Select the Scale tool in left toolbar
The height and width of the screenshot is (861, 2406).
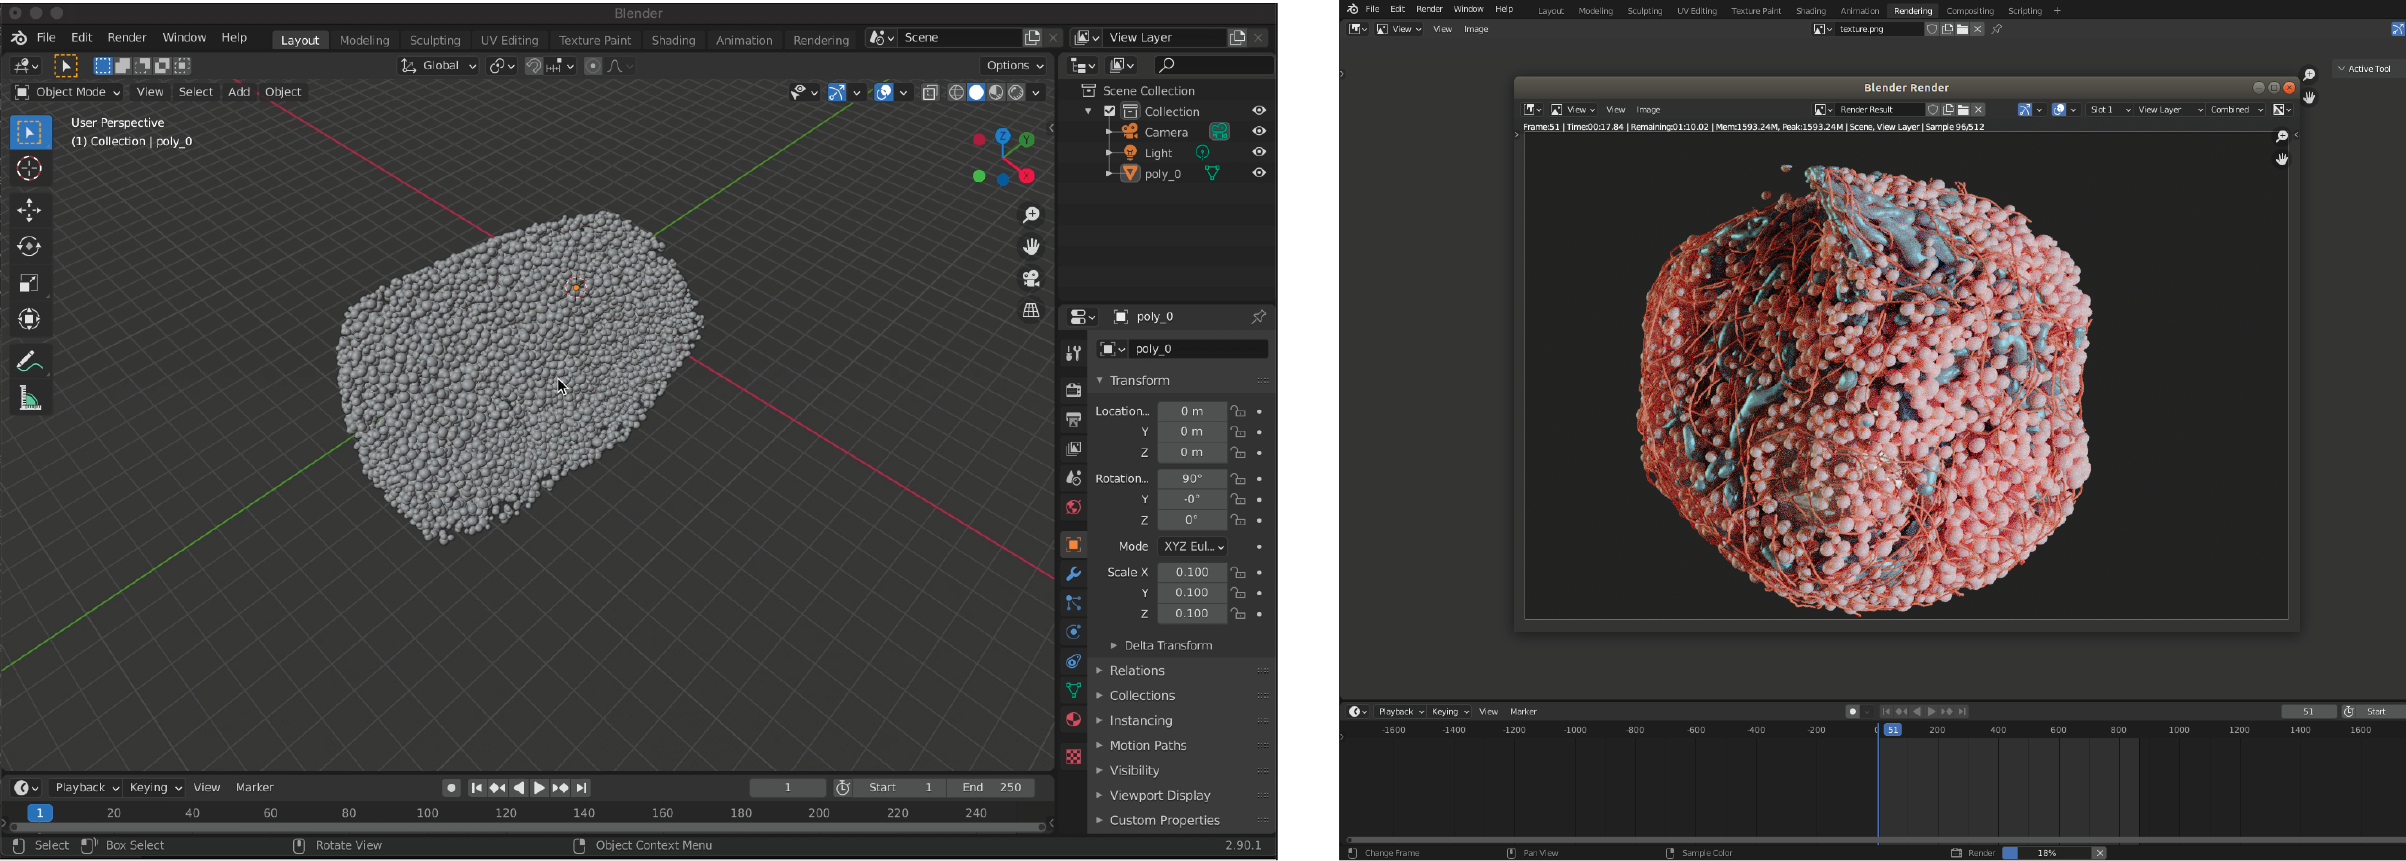tap(29, 283)
